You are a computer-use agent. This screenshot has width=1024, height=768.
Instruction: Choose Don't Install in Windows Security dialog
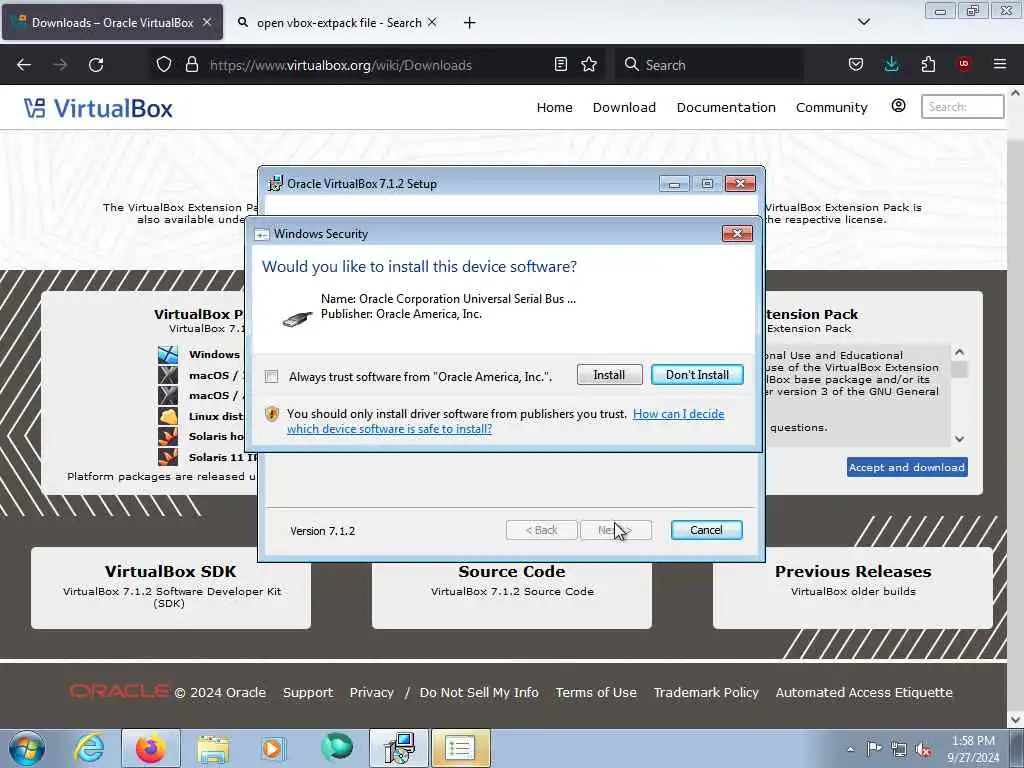coord(697,375)
